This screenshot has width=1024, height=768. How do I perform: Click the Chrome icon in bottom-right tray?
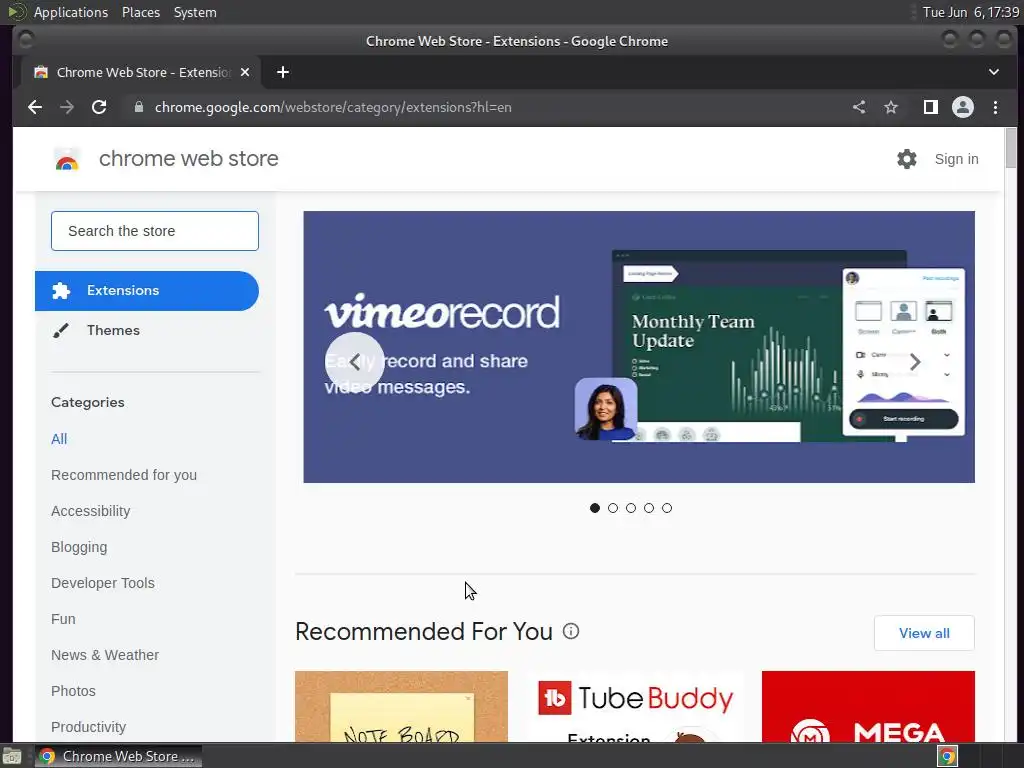point(947,756)
